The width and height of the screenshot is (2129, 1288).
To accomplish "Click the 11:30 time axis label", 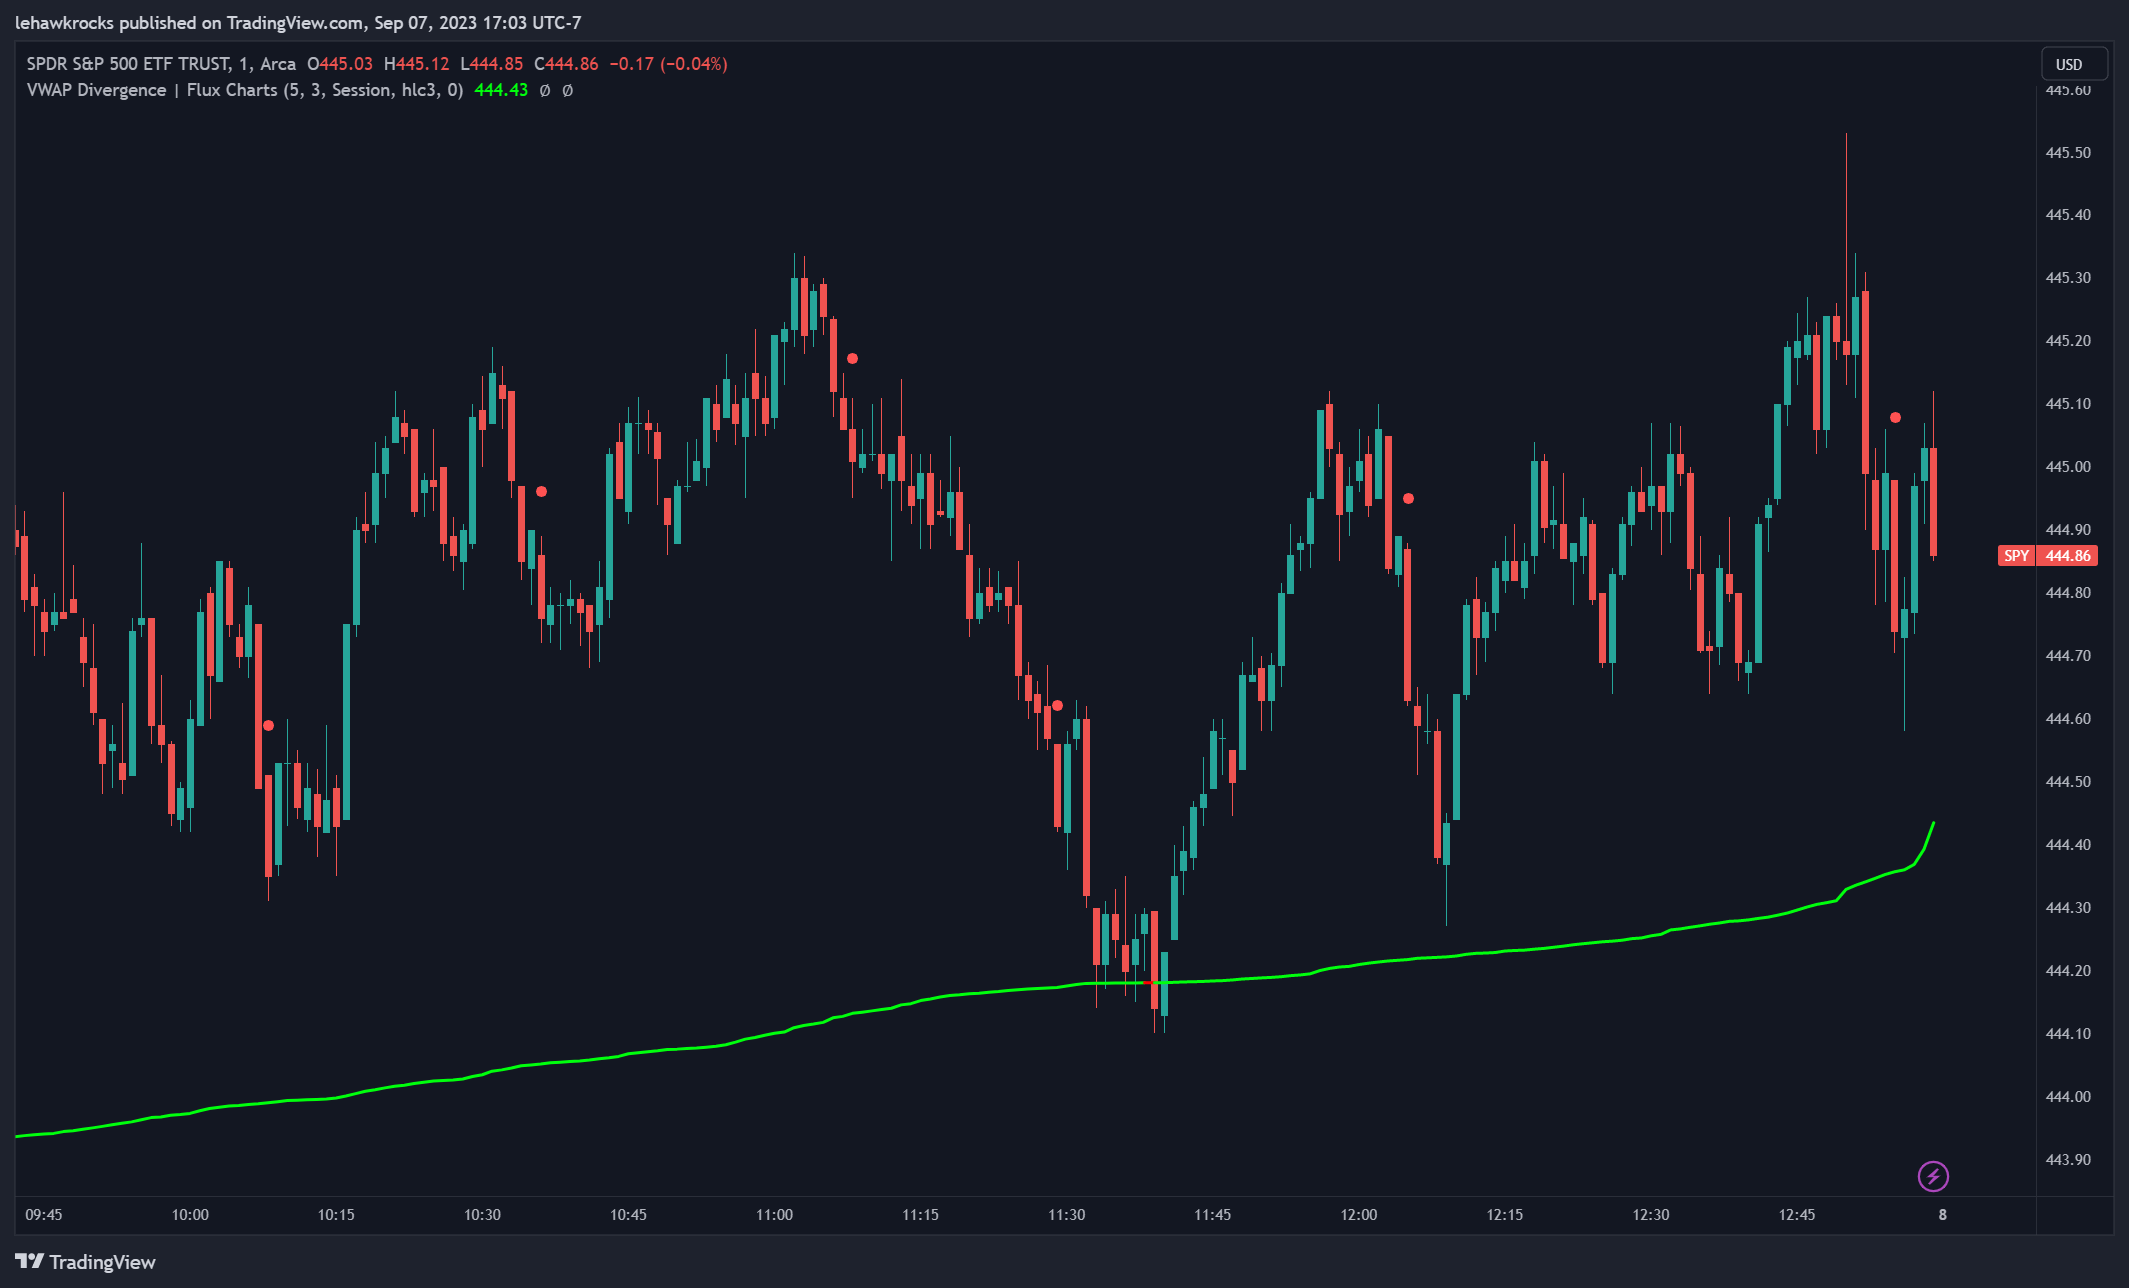I will coord(1066,1214).
